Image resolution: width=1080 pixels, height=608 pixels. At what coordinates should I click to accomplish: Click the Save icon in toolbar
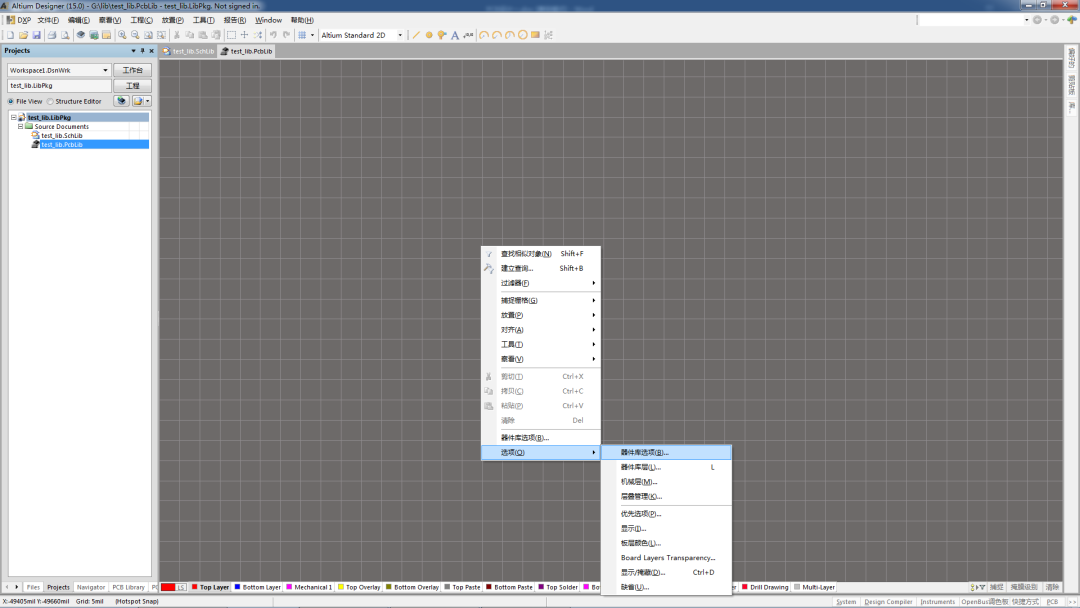pos(37,35)
